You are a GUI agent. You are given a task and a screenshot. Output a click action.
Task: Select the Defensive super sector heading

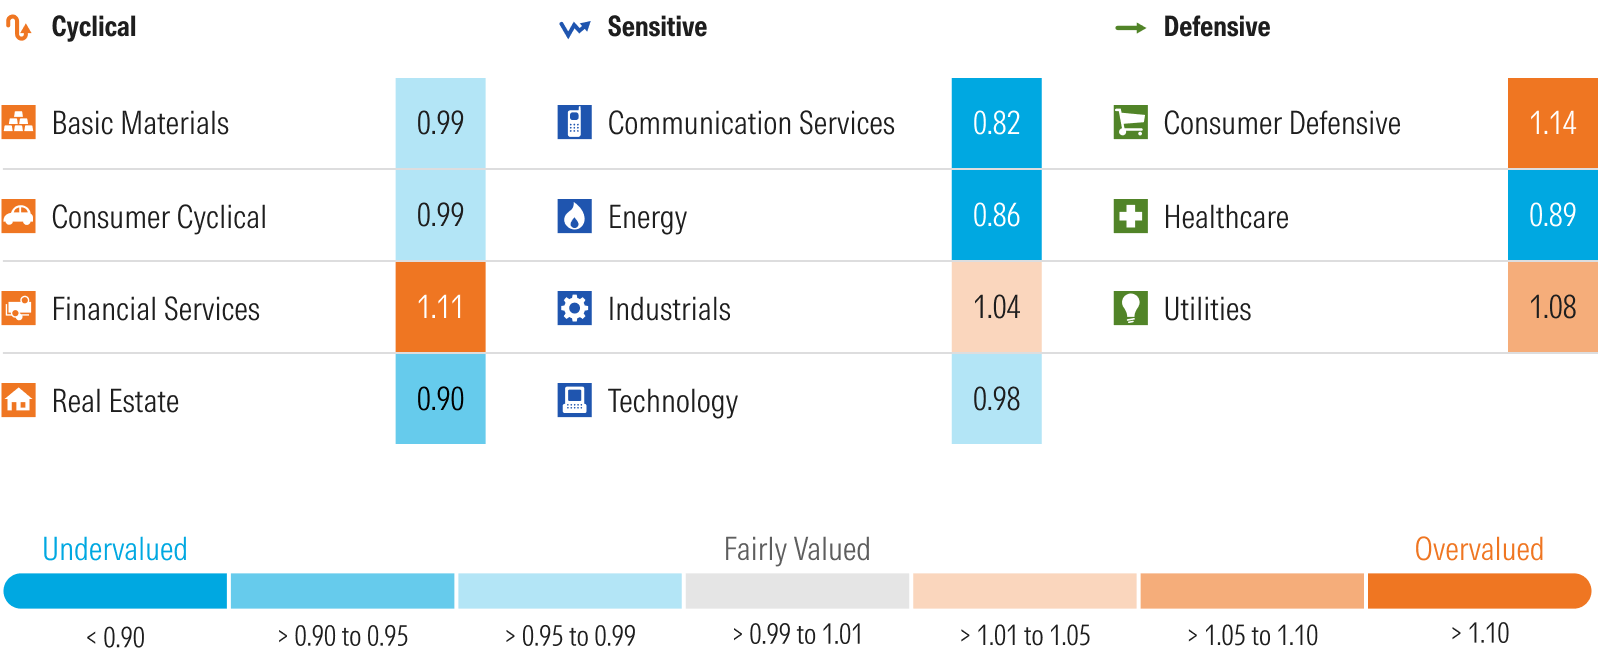coord(1216,27)
